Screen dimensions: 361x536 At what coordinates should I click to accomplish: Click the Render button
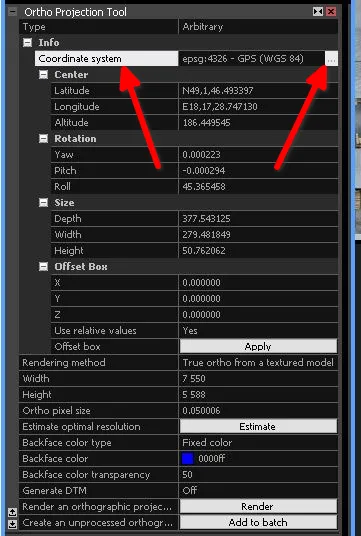pos(258,506)
